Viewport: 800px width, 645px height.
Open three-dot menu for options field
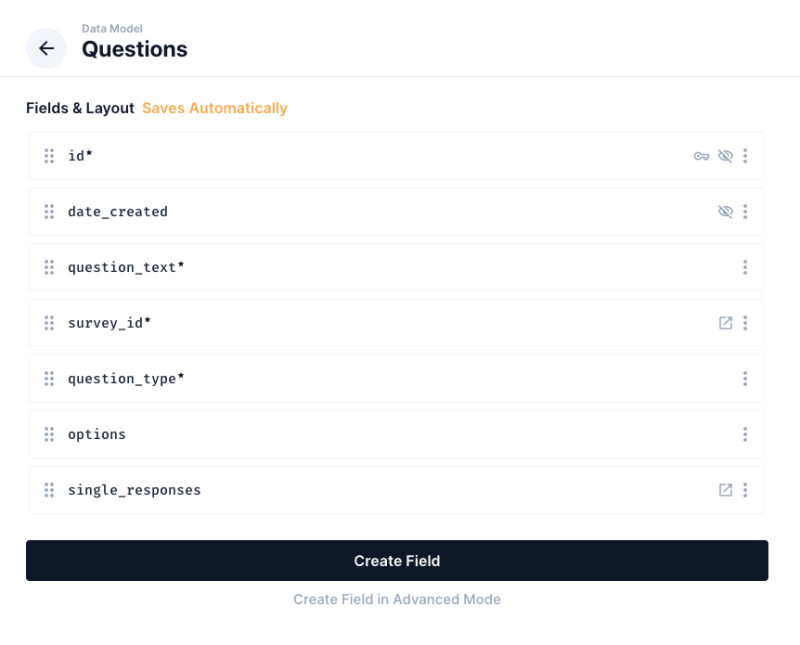click(745, 434)
